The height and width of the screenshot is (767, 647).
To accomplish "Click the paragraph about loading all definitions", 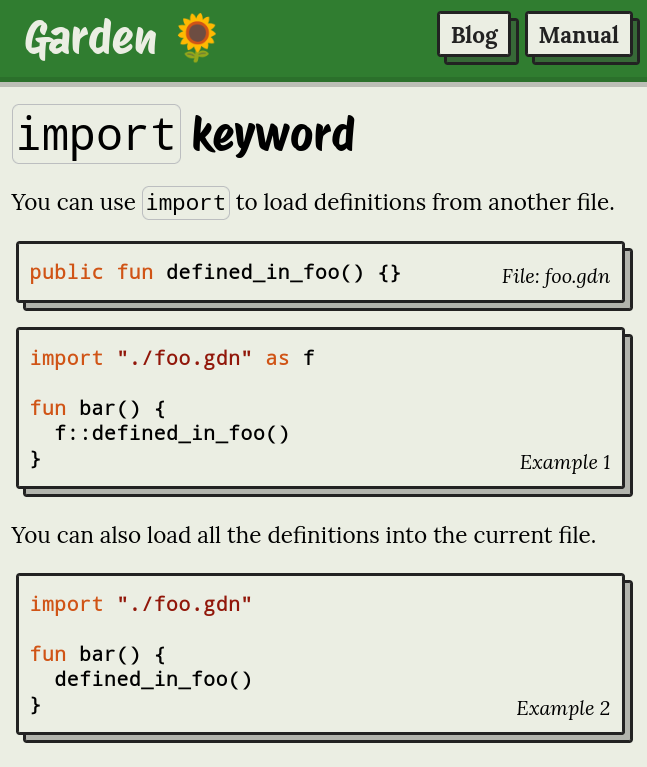I will coord(303,535).
